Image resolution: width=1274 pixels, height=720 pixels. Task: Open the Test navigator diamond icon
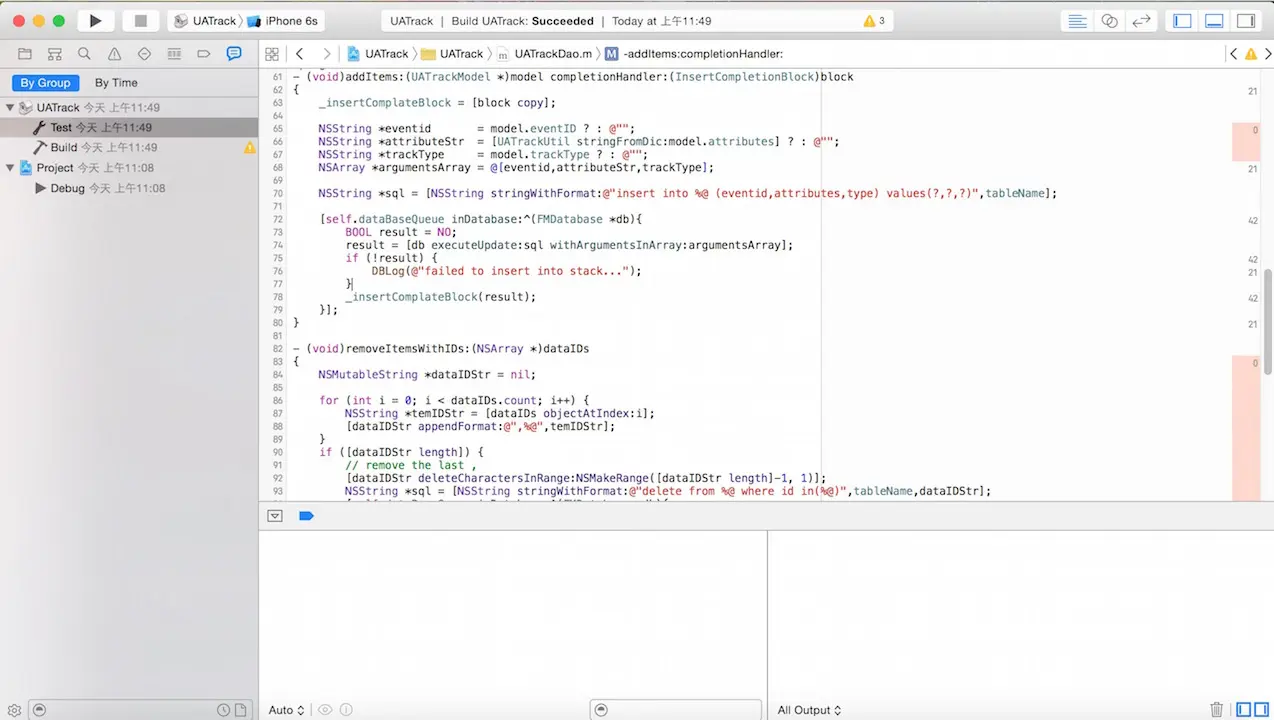pos(144,54)
